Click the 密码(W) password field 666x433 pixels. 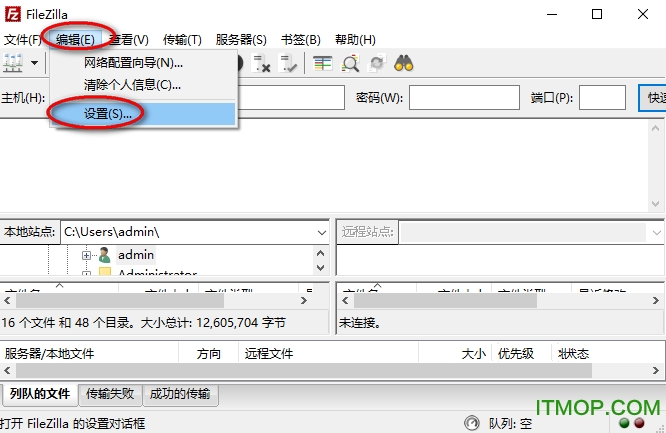point(464,98)
